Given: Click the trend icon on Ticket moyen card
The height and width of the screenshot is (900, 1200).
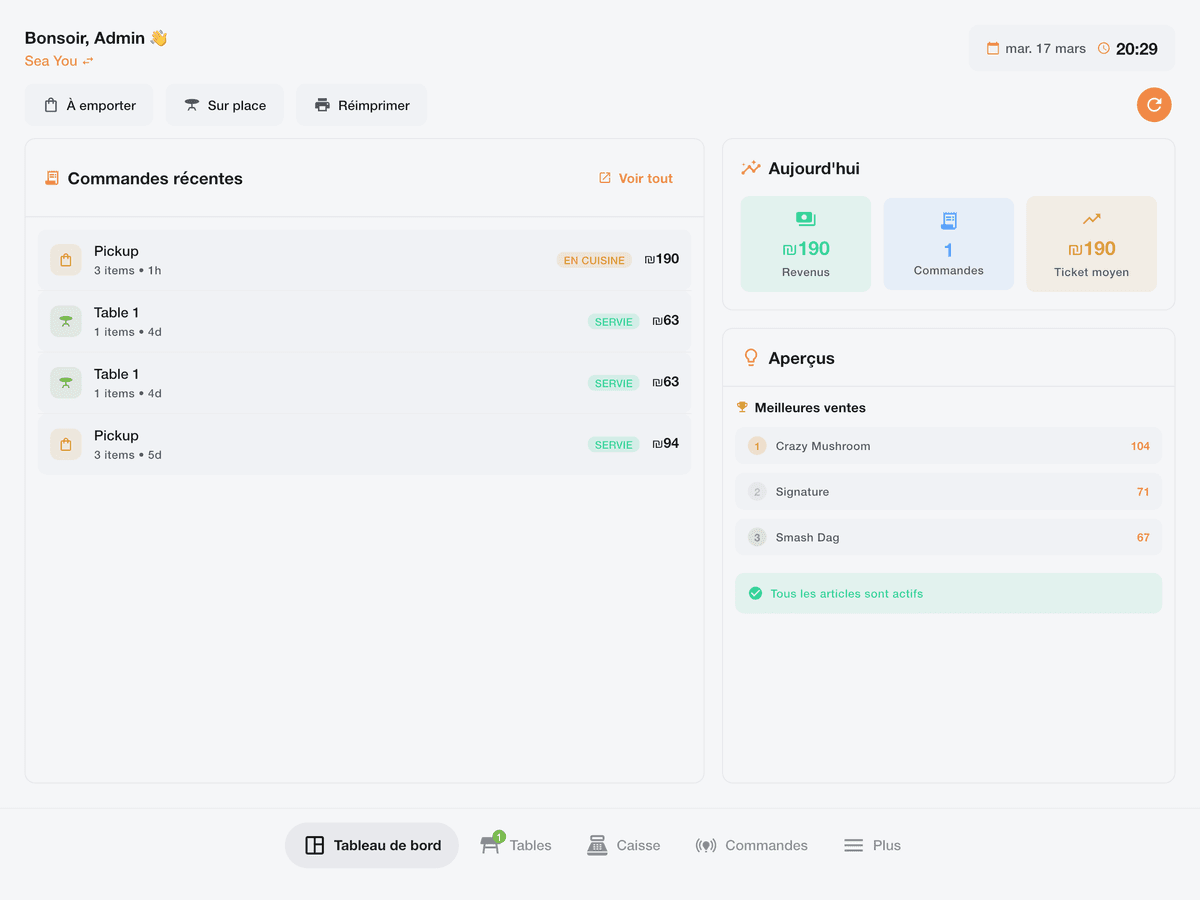Looking at the screenshot, I should pyautogui.click(x=1090, y=219).
